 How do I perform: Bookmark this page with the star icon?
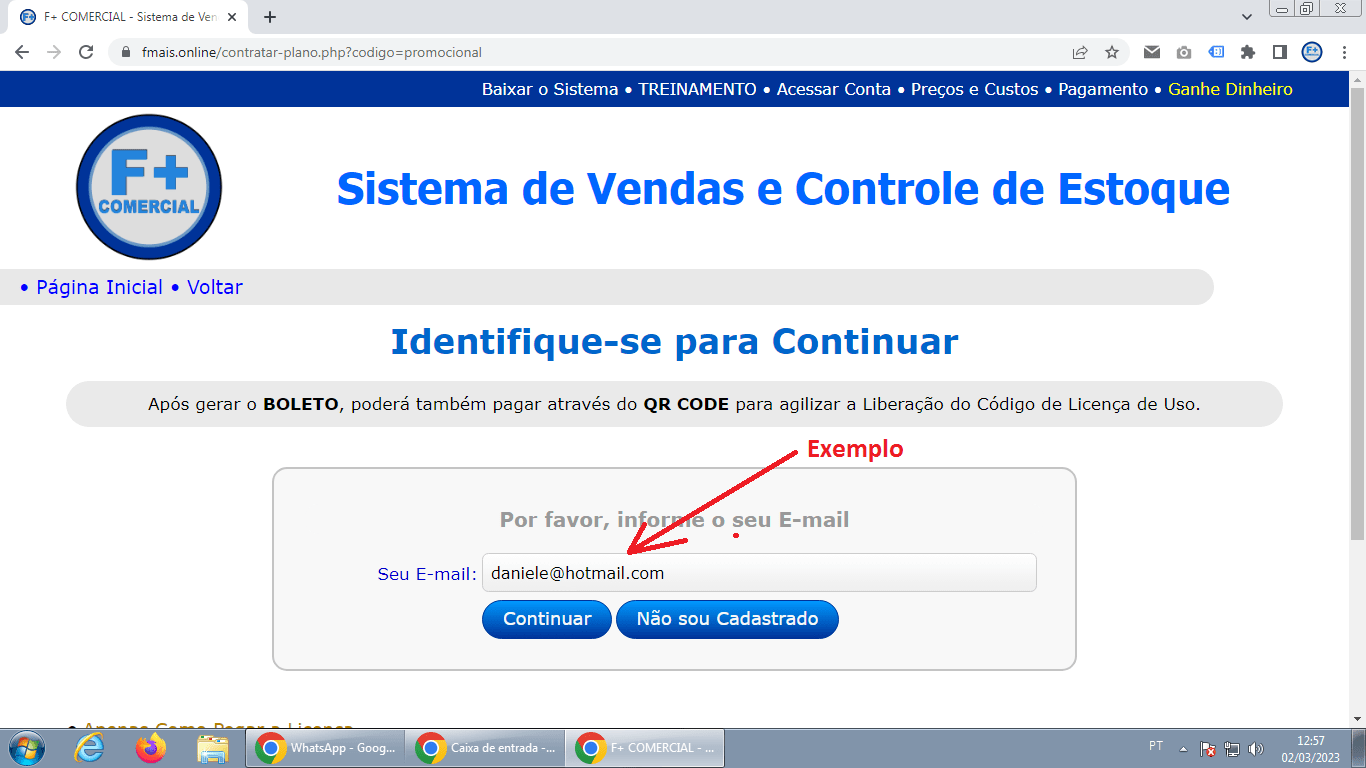click(1112, 52)
